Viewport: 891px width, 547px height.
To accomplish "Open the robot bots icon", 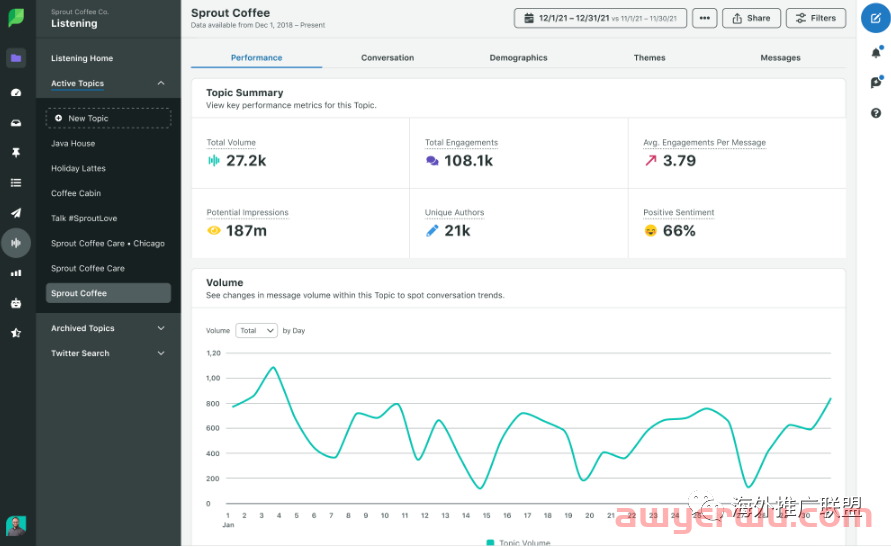I will (16, 303).
